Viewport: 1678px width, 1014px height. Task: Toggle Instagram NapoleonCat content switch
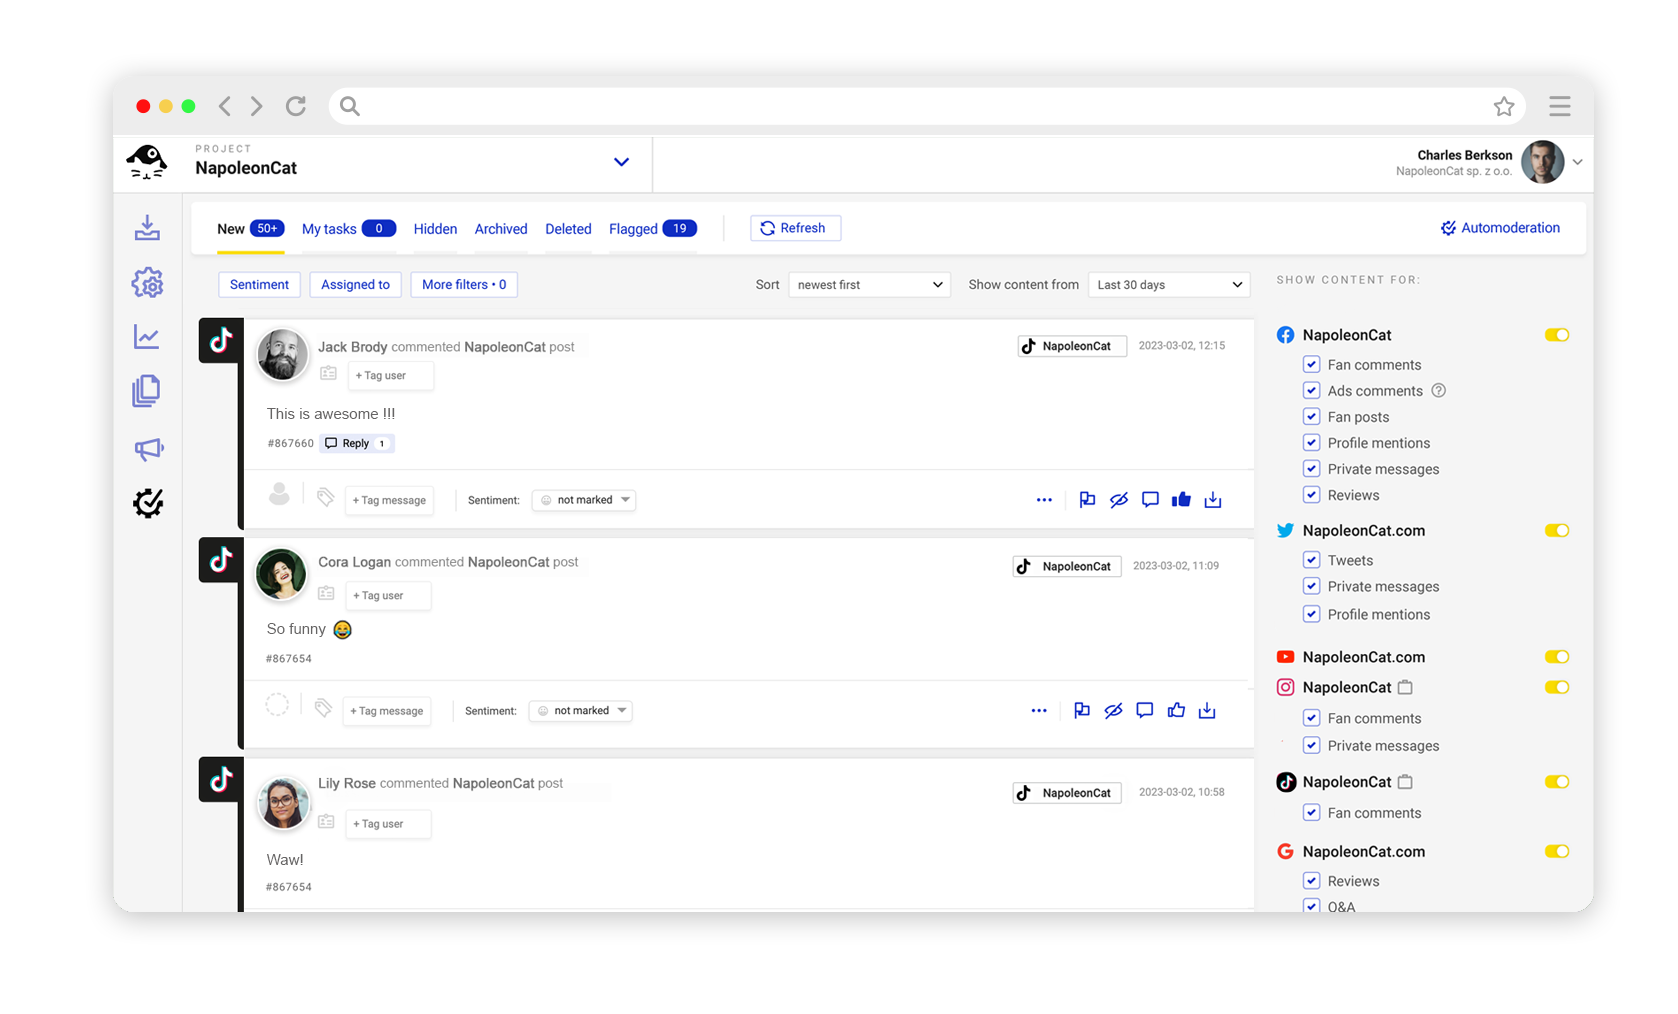tap(1557, 687)
